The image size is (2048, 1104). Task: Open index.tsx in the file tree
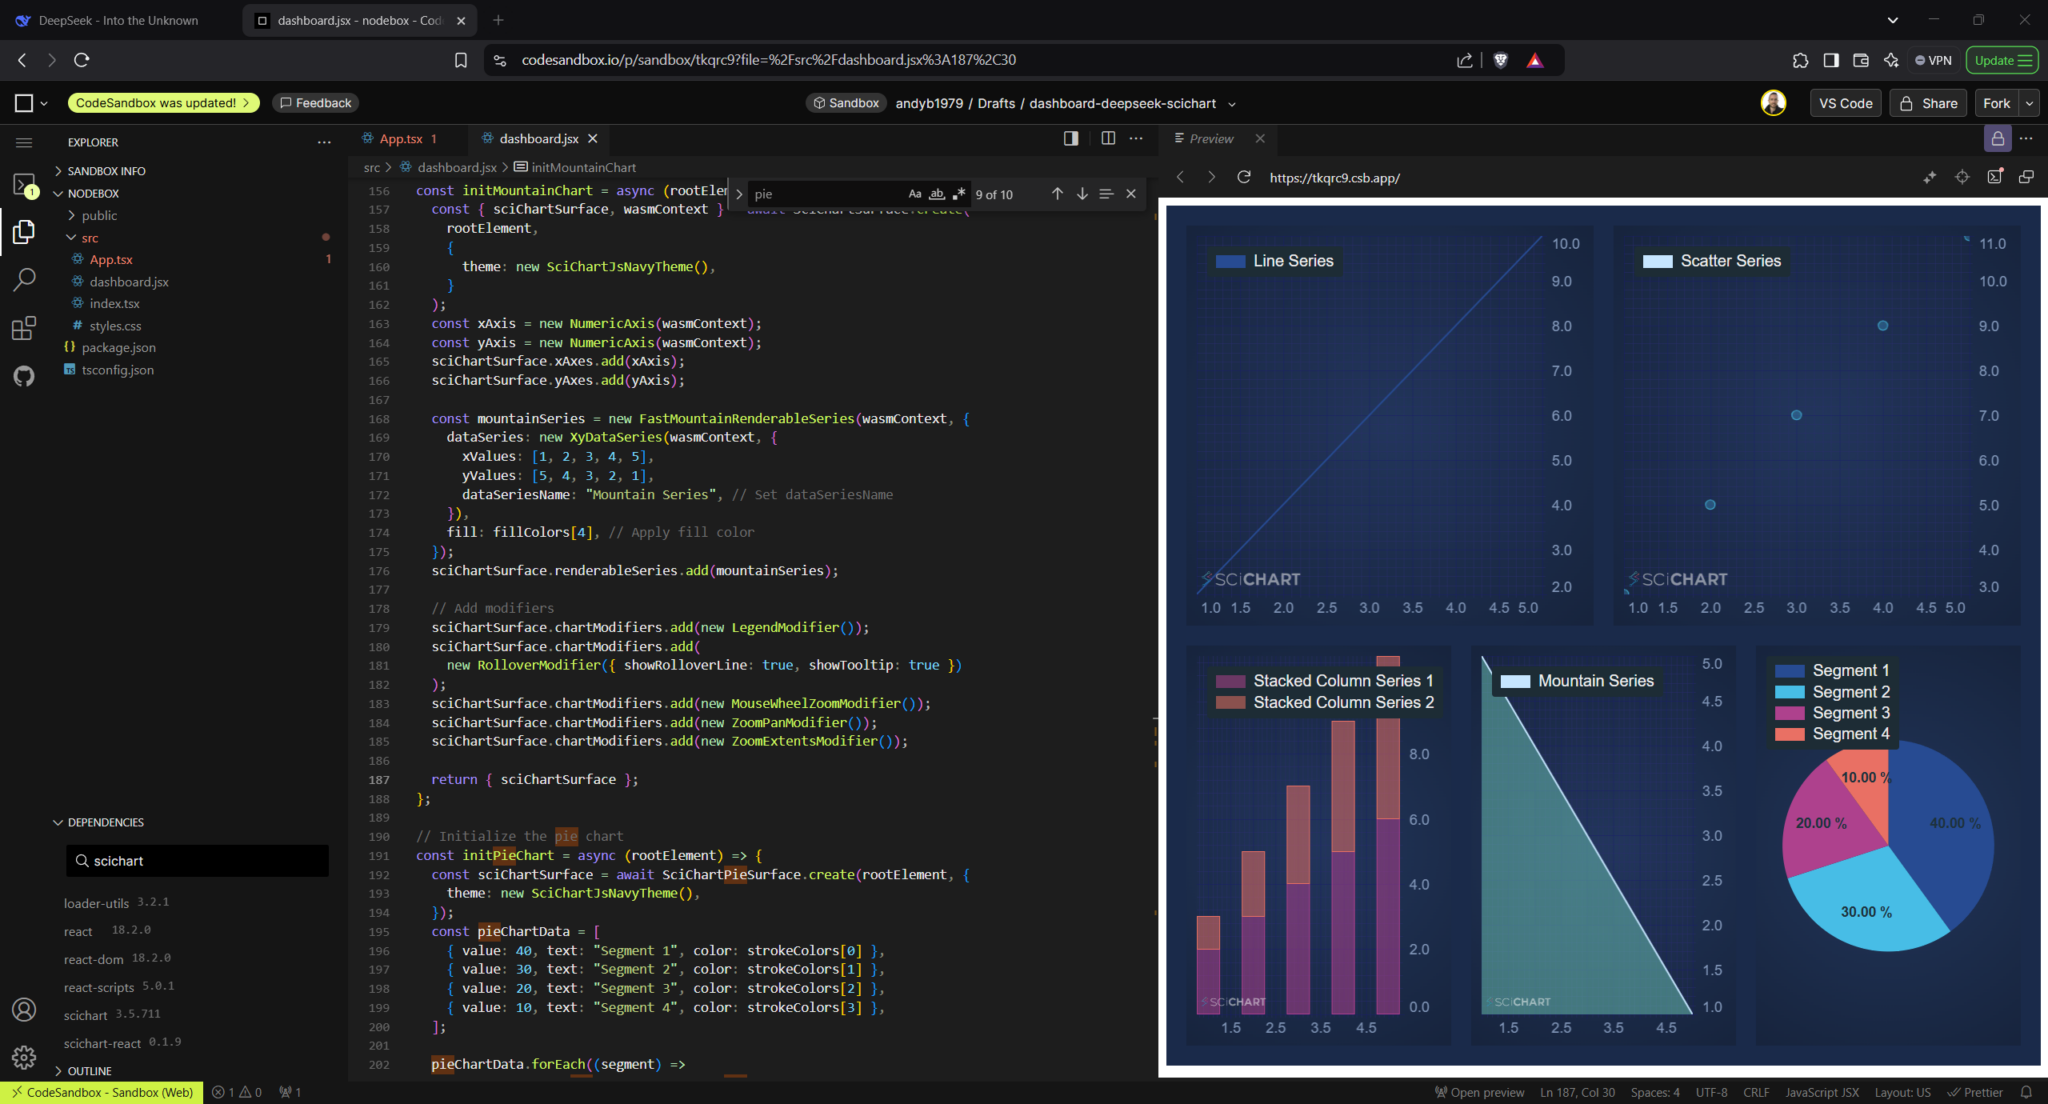click(x=114, y=303)
